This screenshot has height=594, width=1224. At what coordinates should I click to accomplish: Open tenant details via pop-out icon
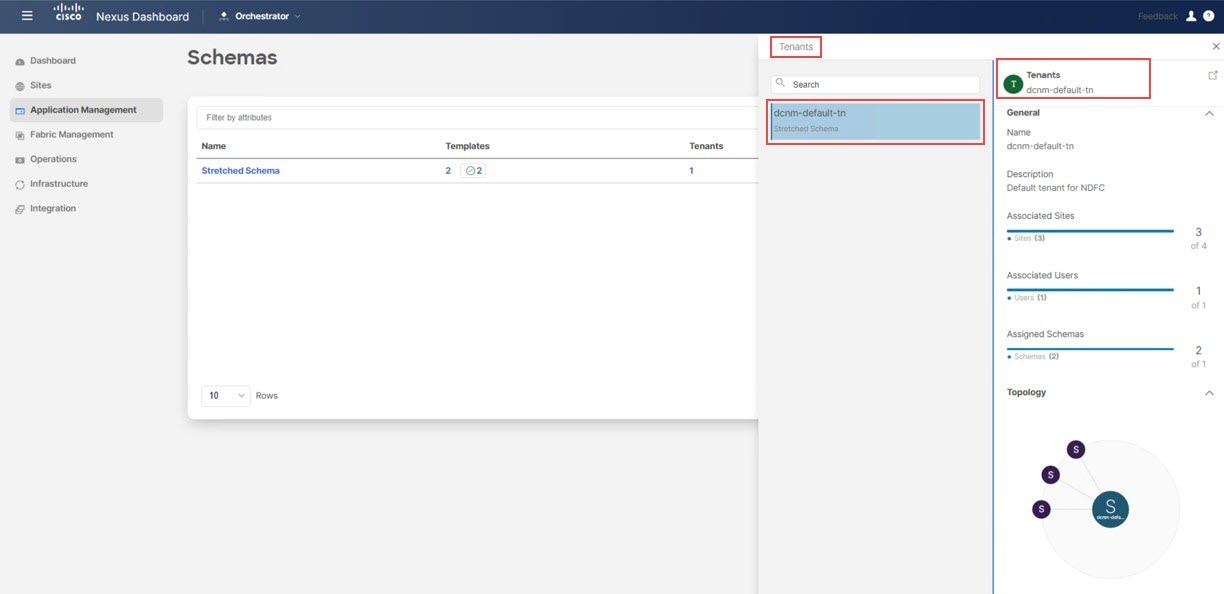tap(1213, 75)
